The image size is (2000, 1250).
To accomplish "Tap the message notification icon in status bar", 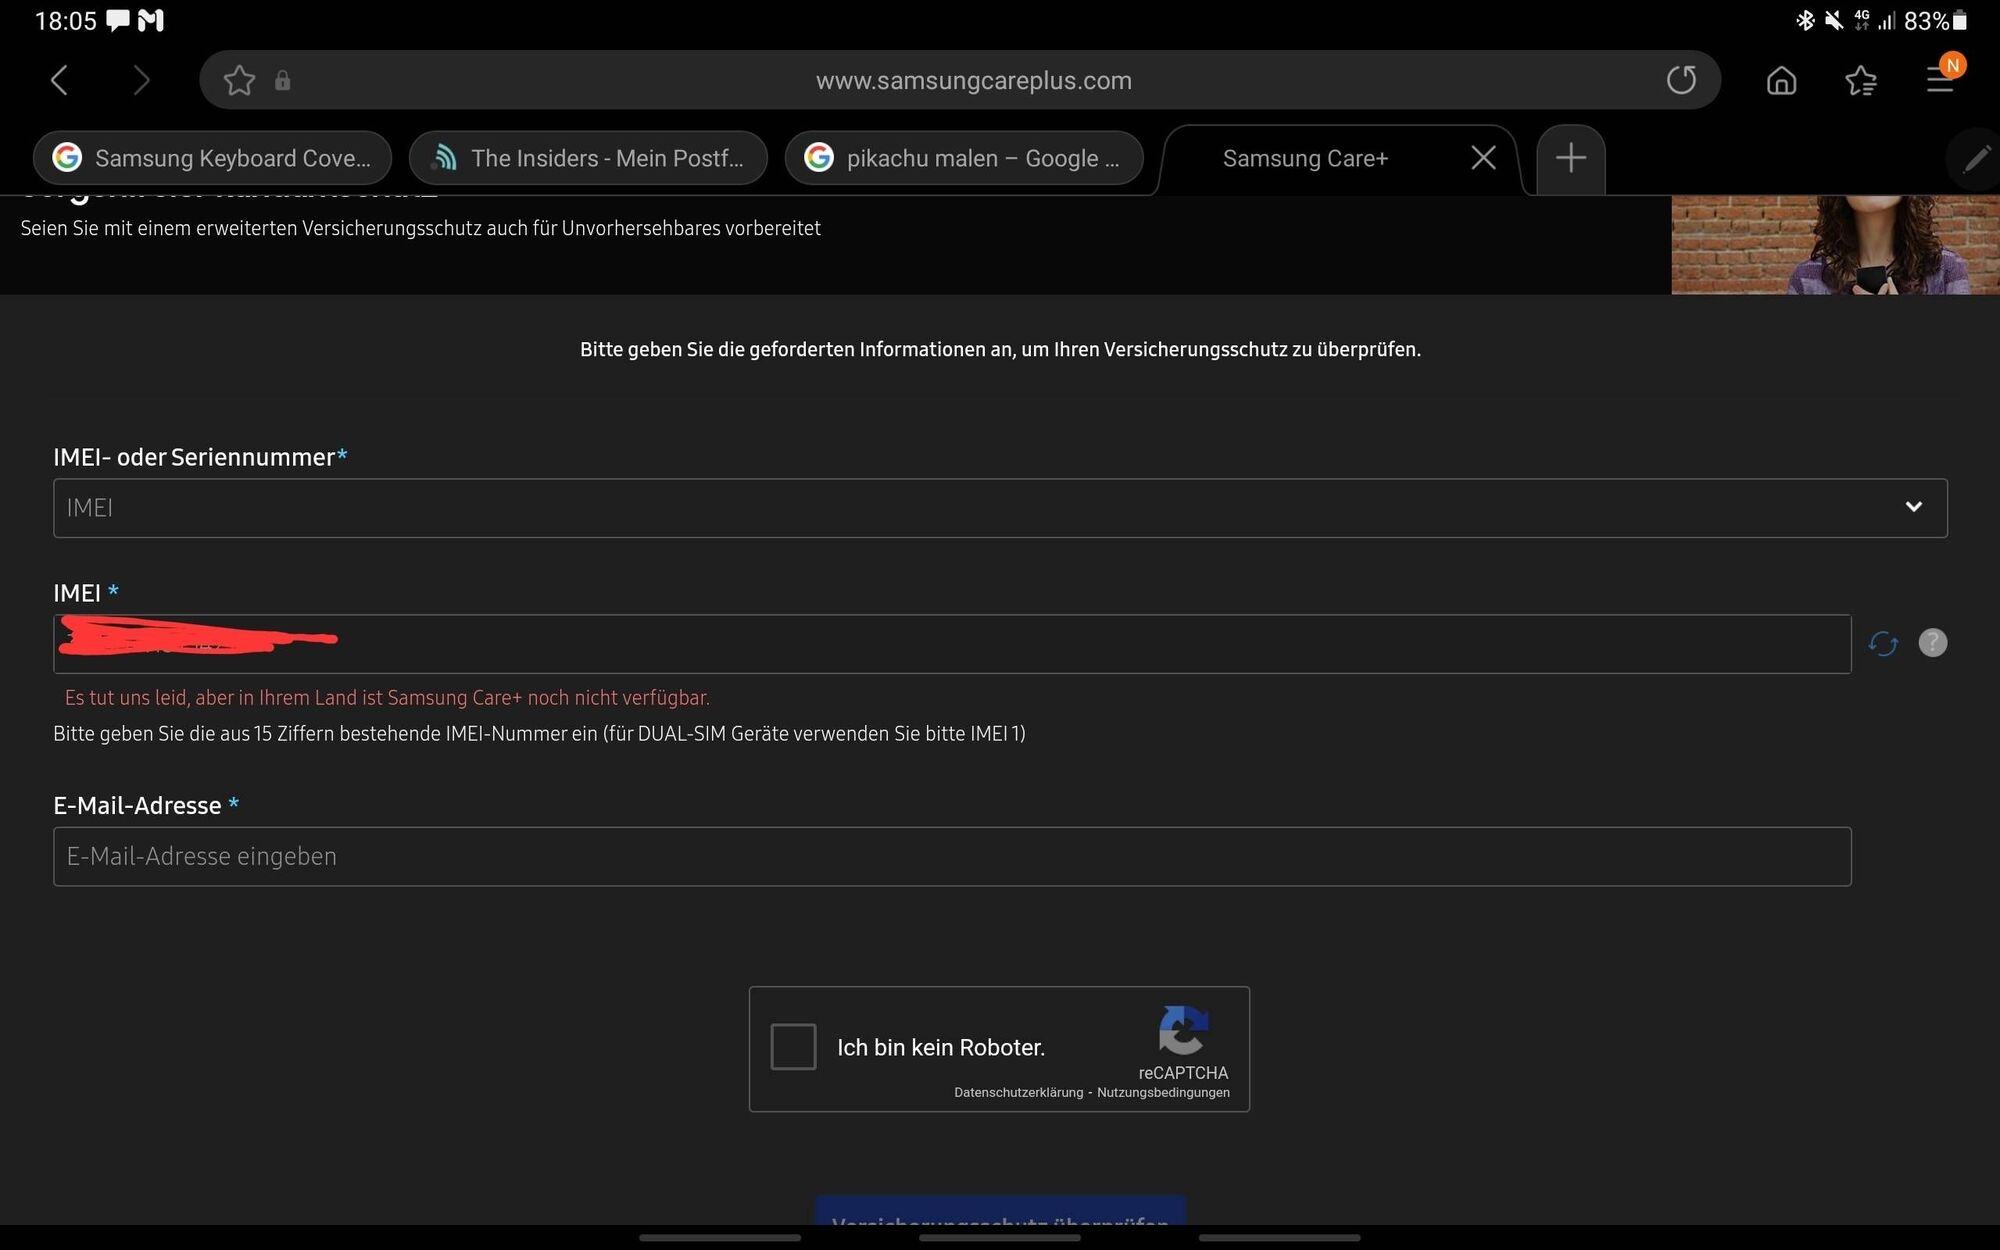I will 117,20.
